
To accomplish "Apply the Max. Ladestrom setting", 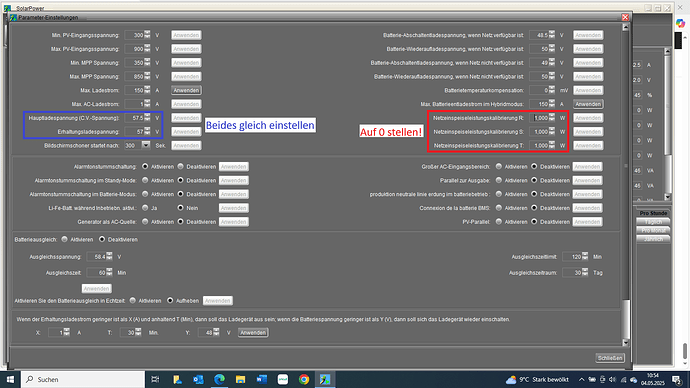I will [x=186, y=90].
